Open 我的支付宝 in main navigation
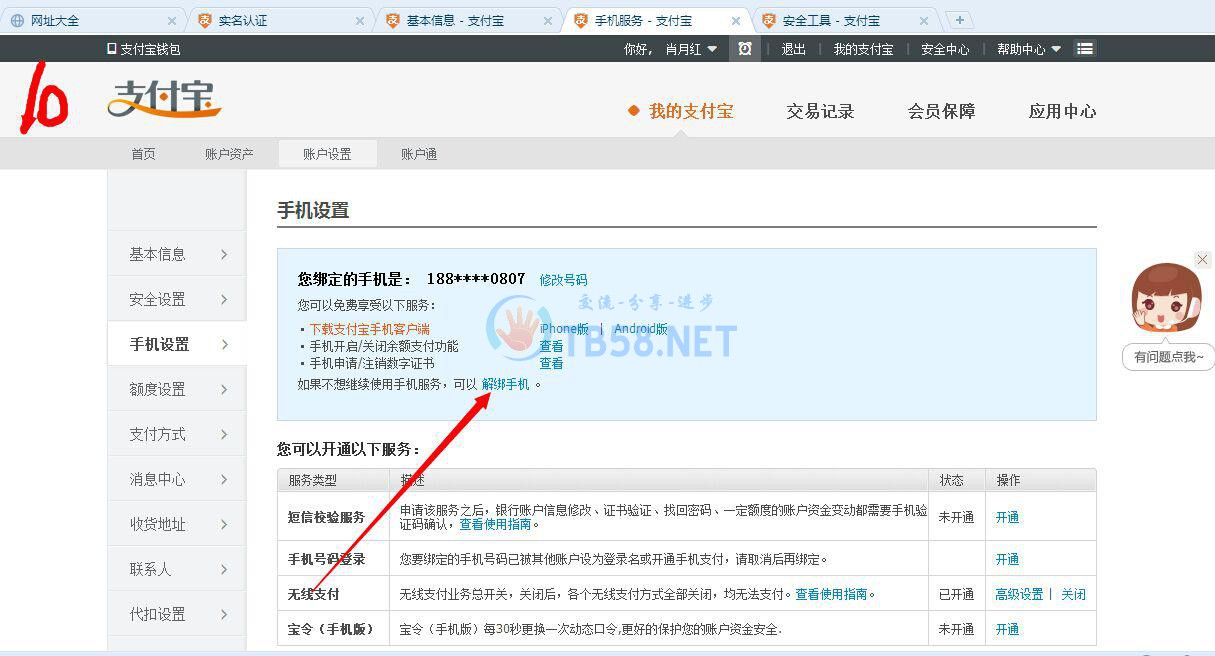This screenshot has height=656, width=1215. coord(691,111)
